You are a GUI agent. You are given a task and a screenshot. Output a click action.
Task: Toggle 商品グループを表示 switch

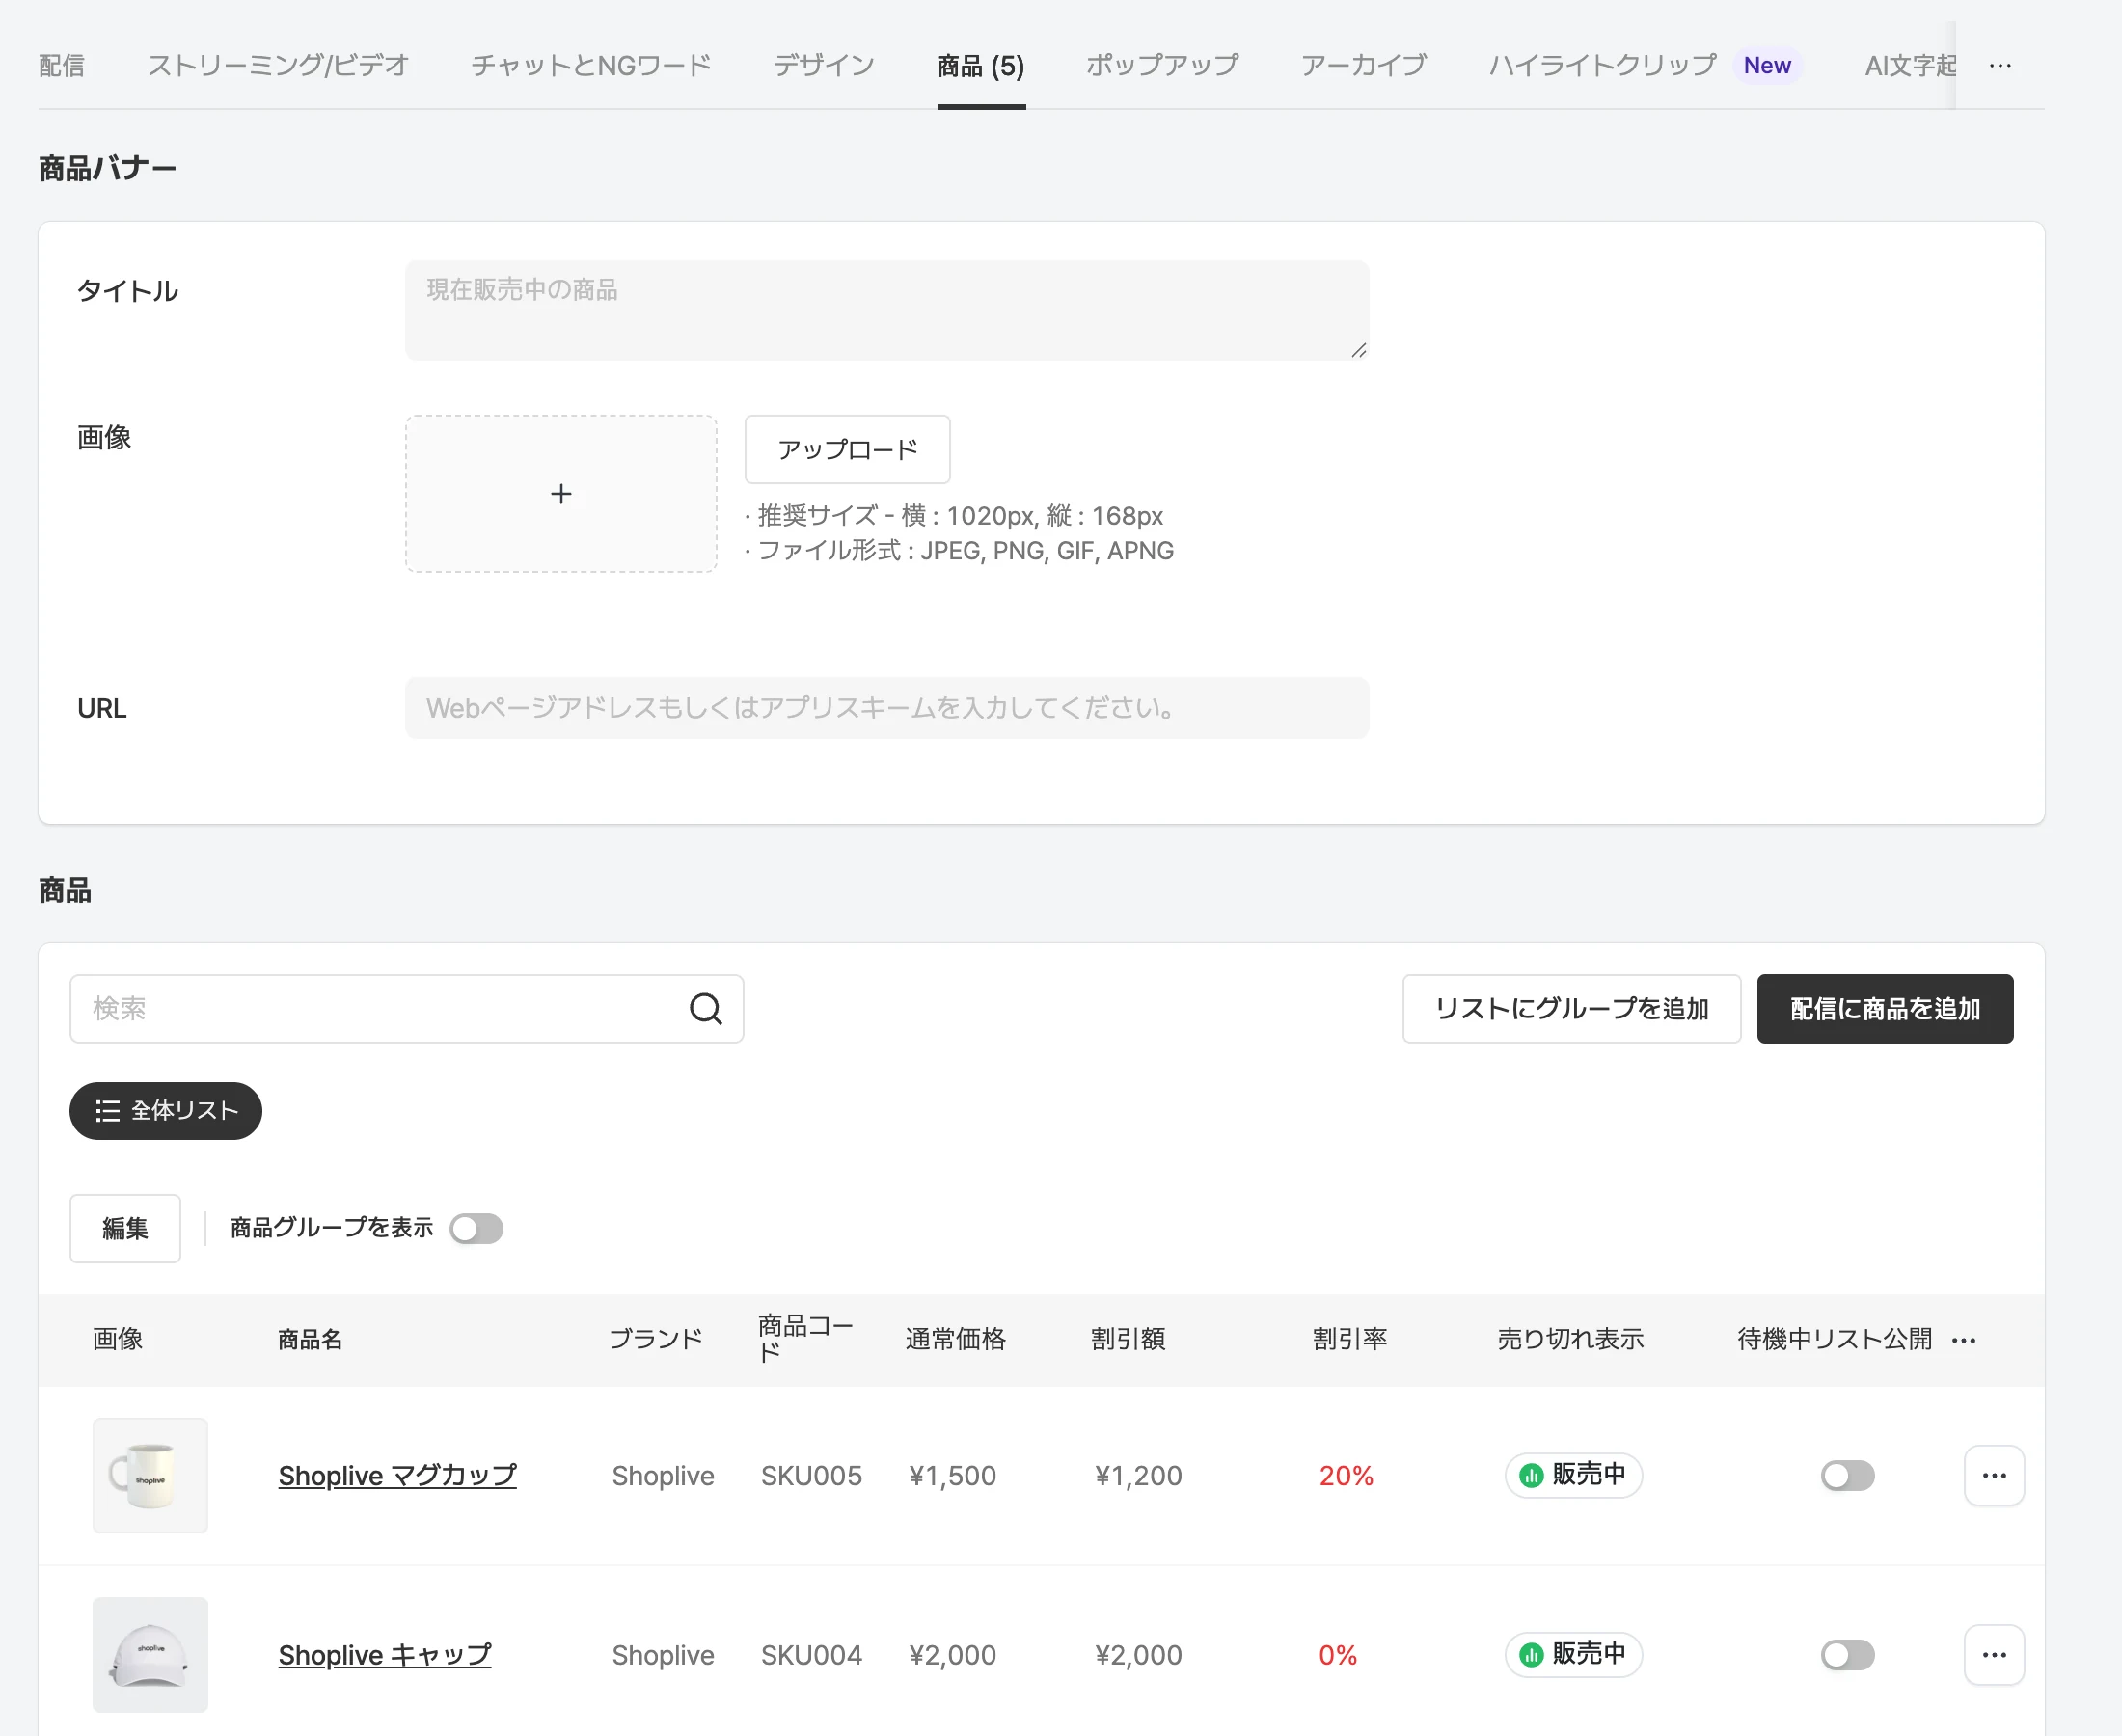click(x=476, y=1228)
